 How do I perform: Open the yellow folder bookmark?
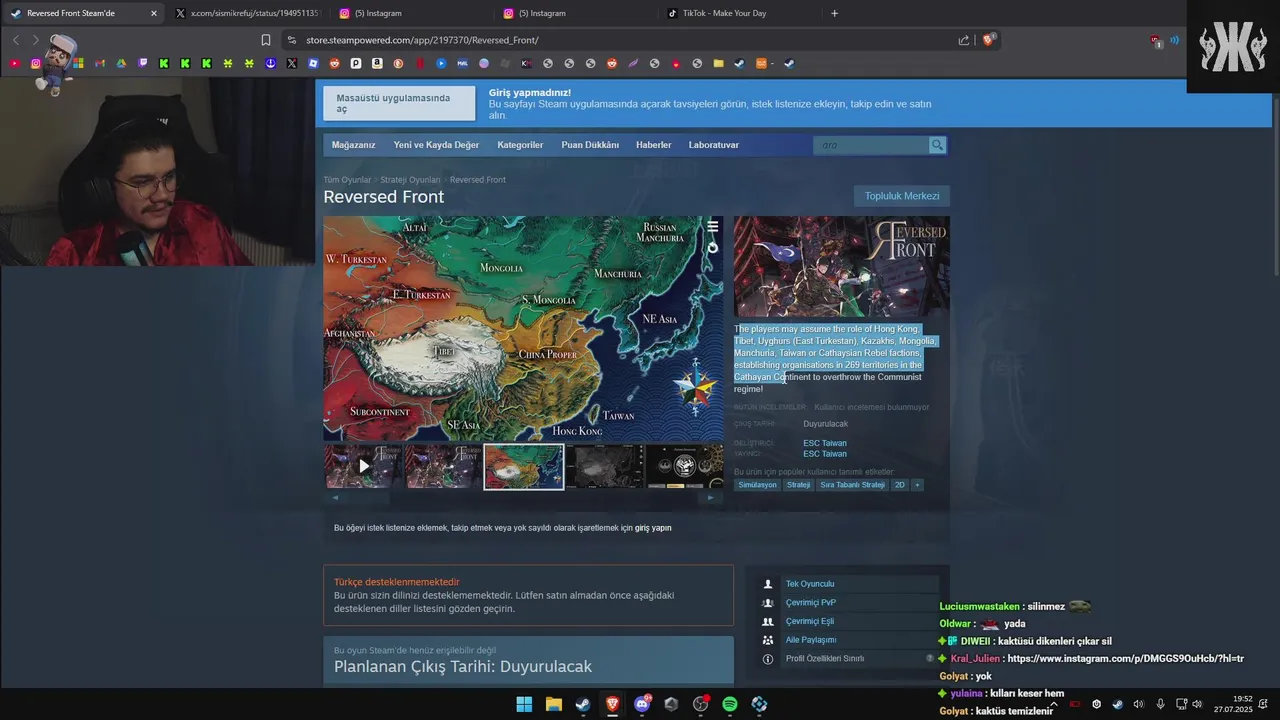pos(718,63)
